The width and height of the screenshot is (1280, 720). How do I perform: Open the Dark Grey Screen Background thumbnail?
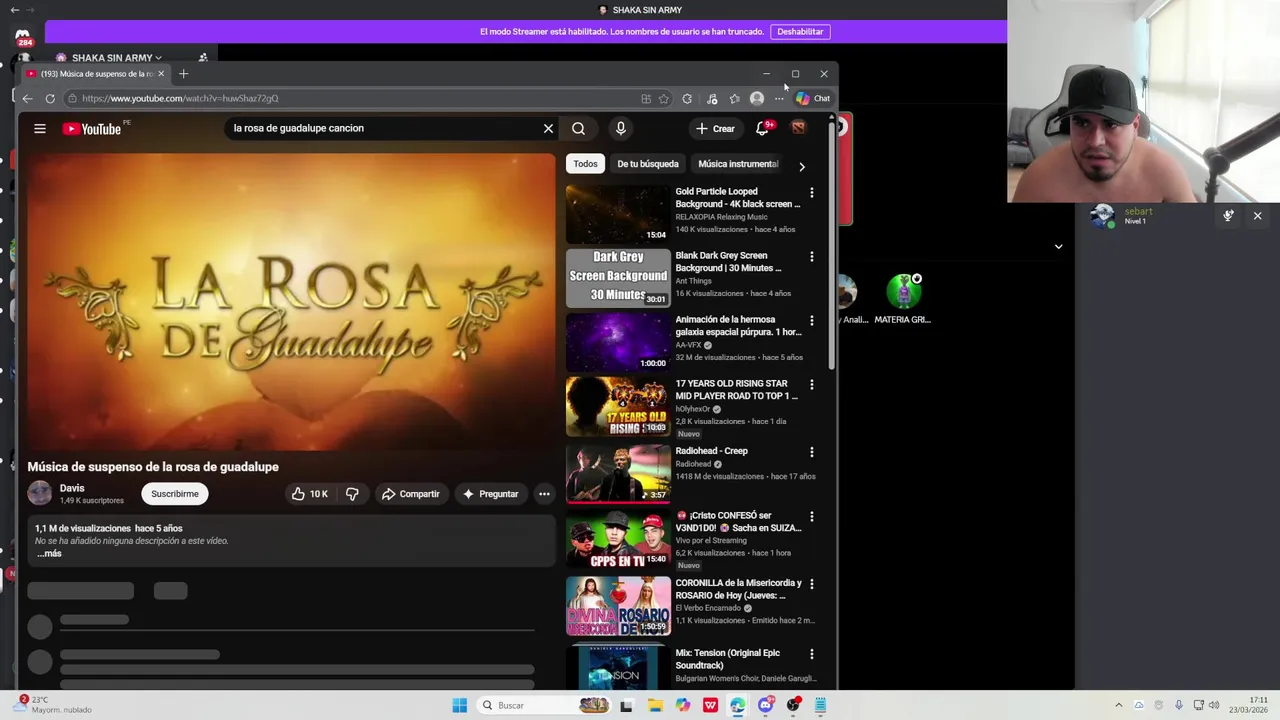pyautogui.click(x=618, y=278)
